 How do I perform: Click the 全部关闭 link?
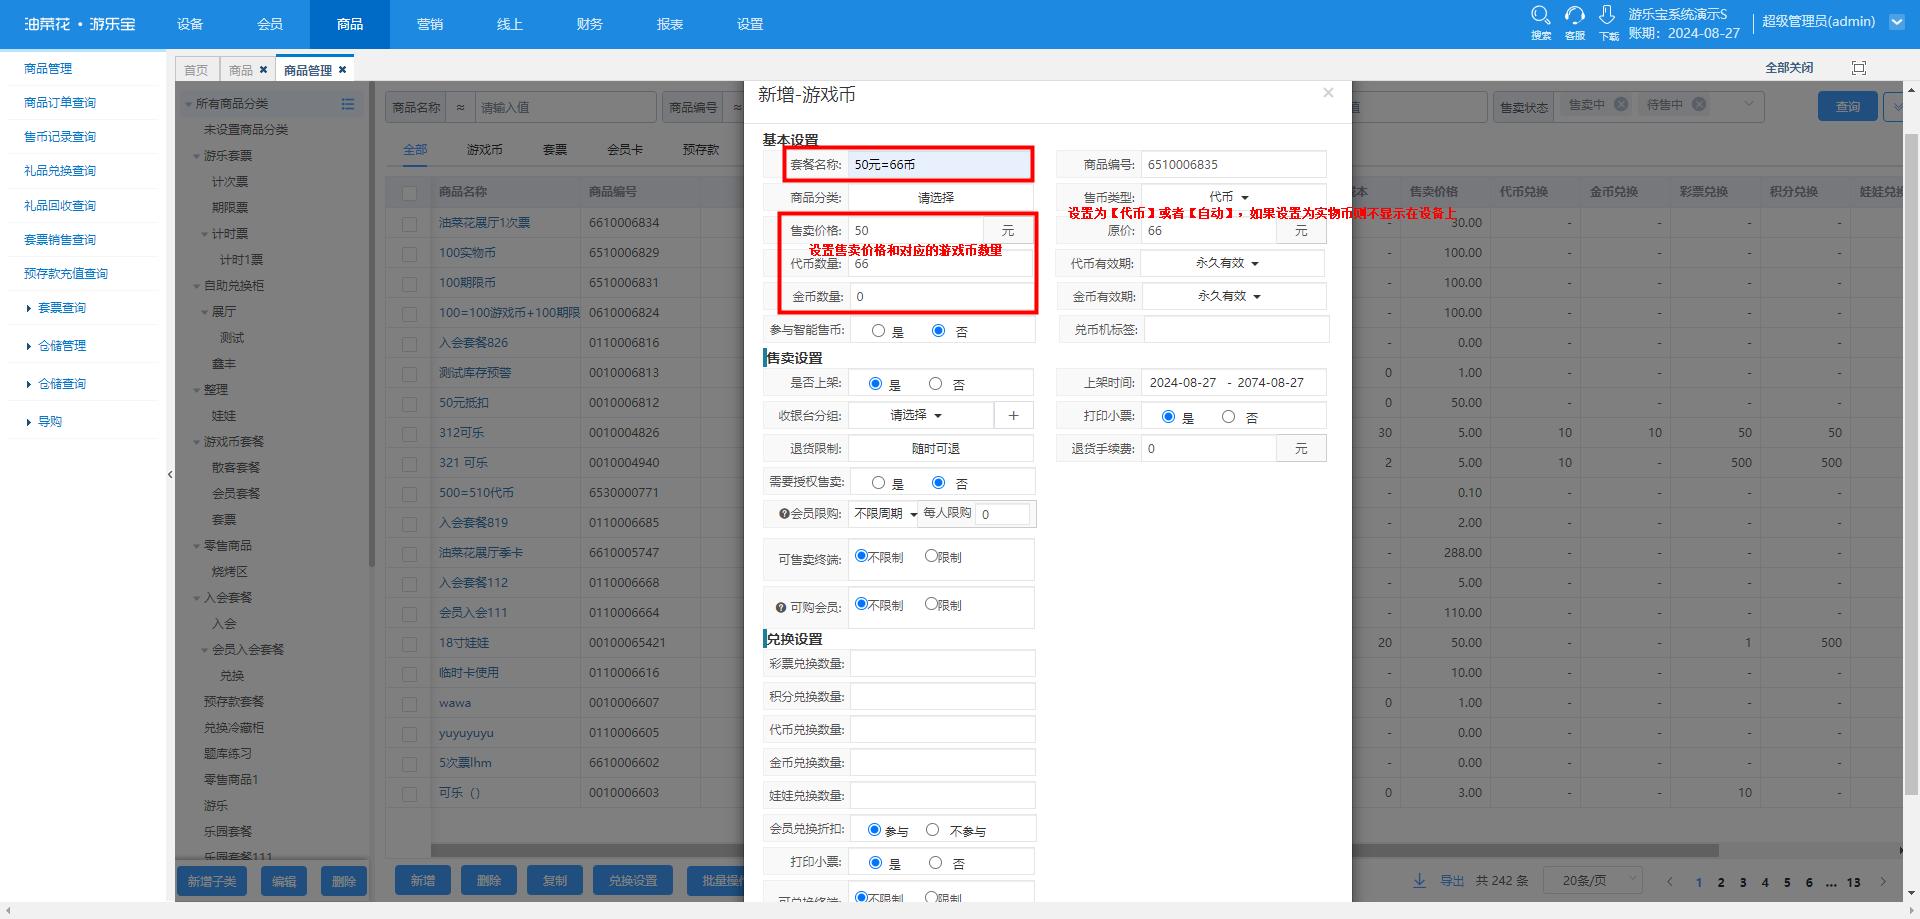pos(1789,68)
